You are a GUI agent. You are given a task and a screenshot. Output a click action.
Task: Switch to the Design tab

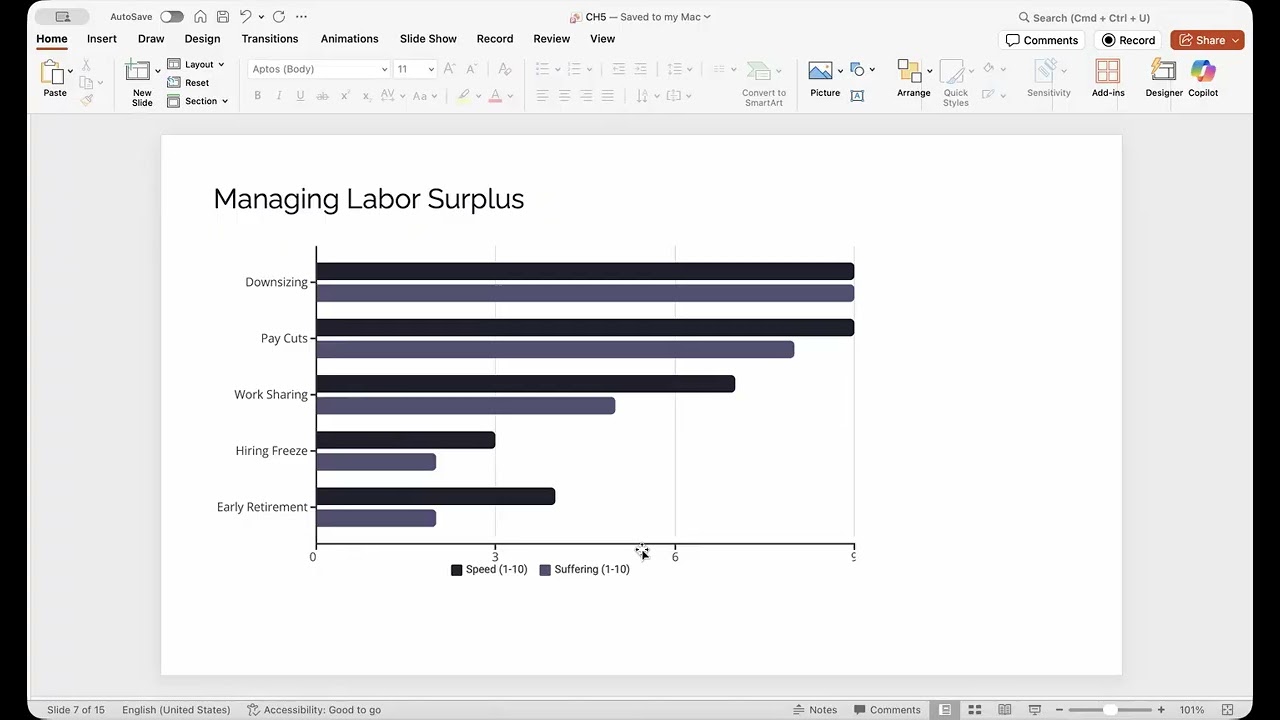(x=202, y=39)
